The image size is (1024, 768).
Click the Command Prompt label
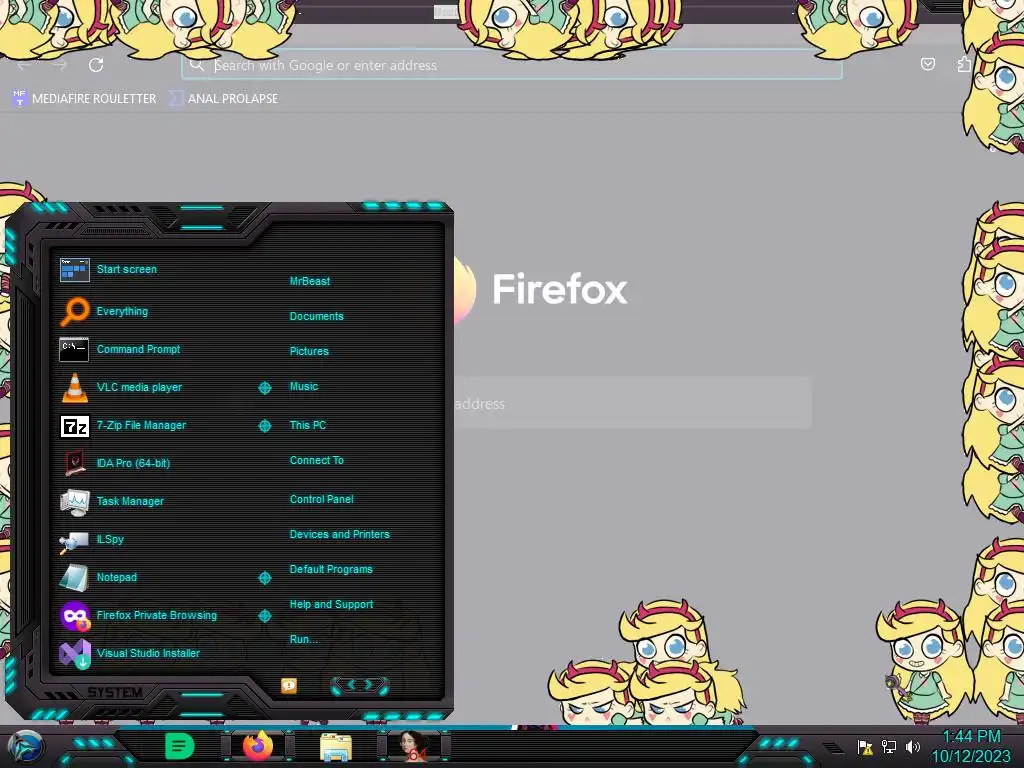pyautogui.click(x=138, y=349)
